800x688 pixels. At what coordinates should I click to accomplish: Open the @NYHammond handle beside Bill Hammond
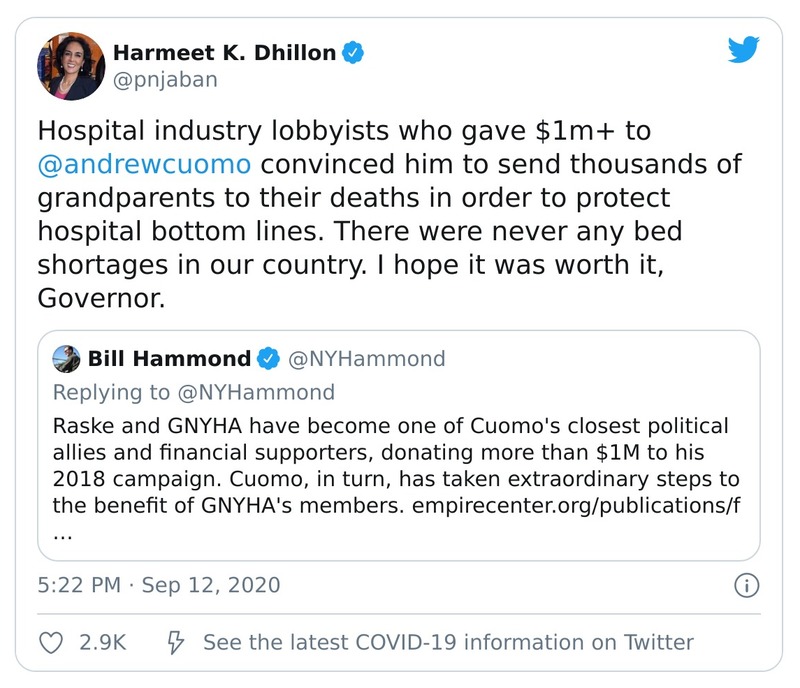[367, 358]
